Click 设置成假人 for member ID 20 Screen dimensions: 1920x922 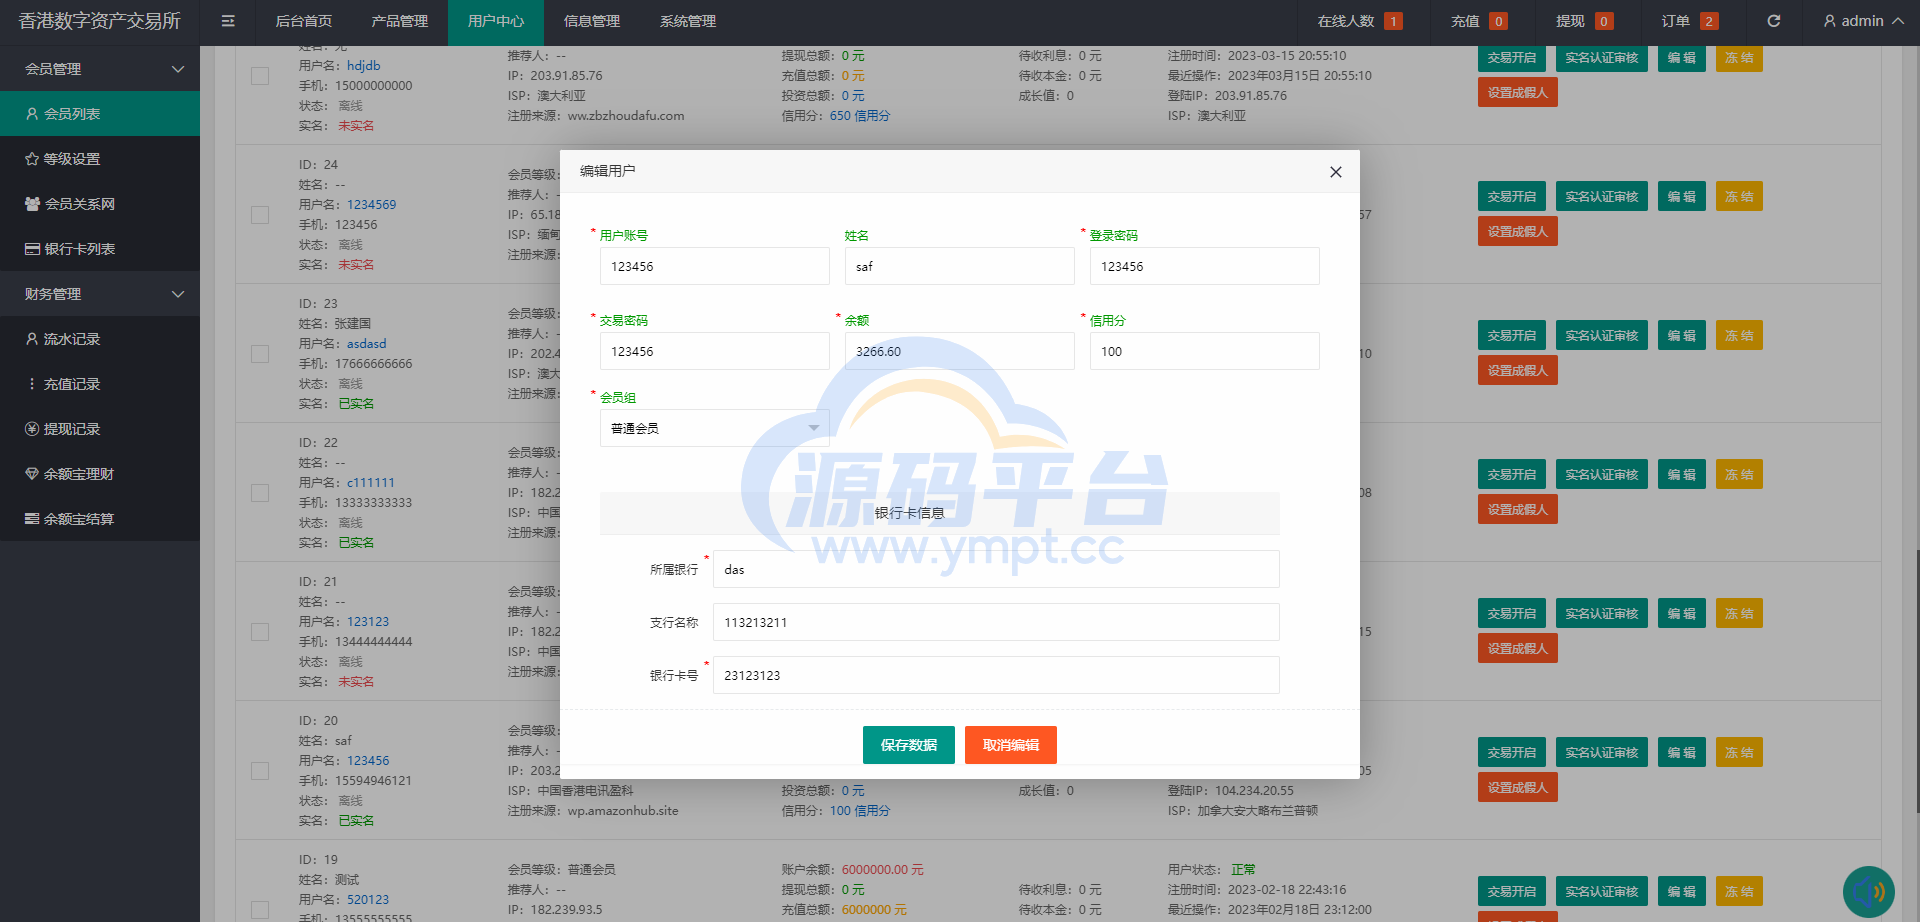point(1518,788)
